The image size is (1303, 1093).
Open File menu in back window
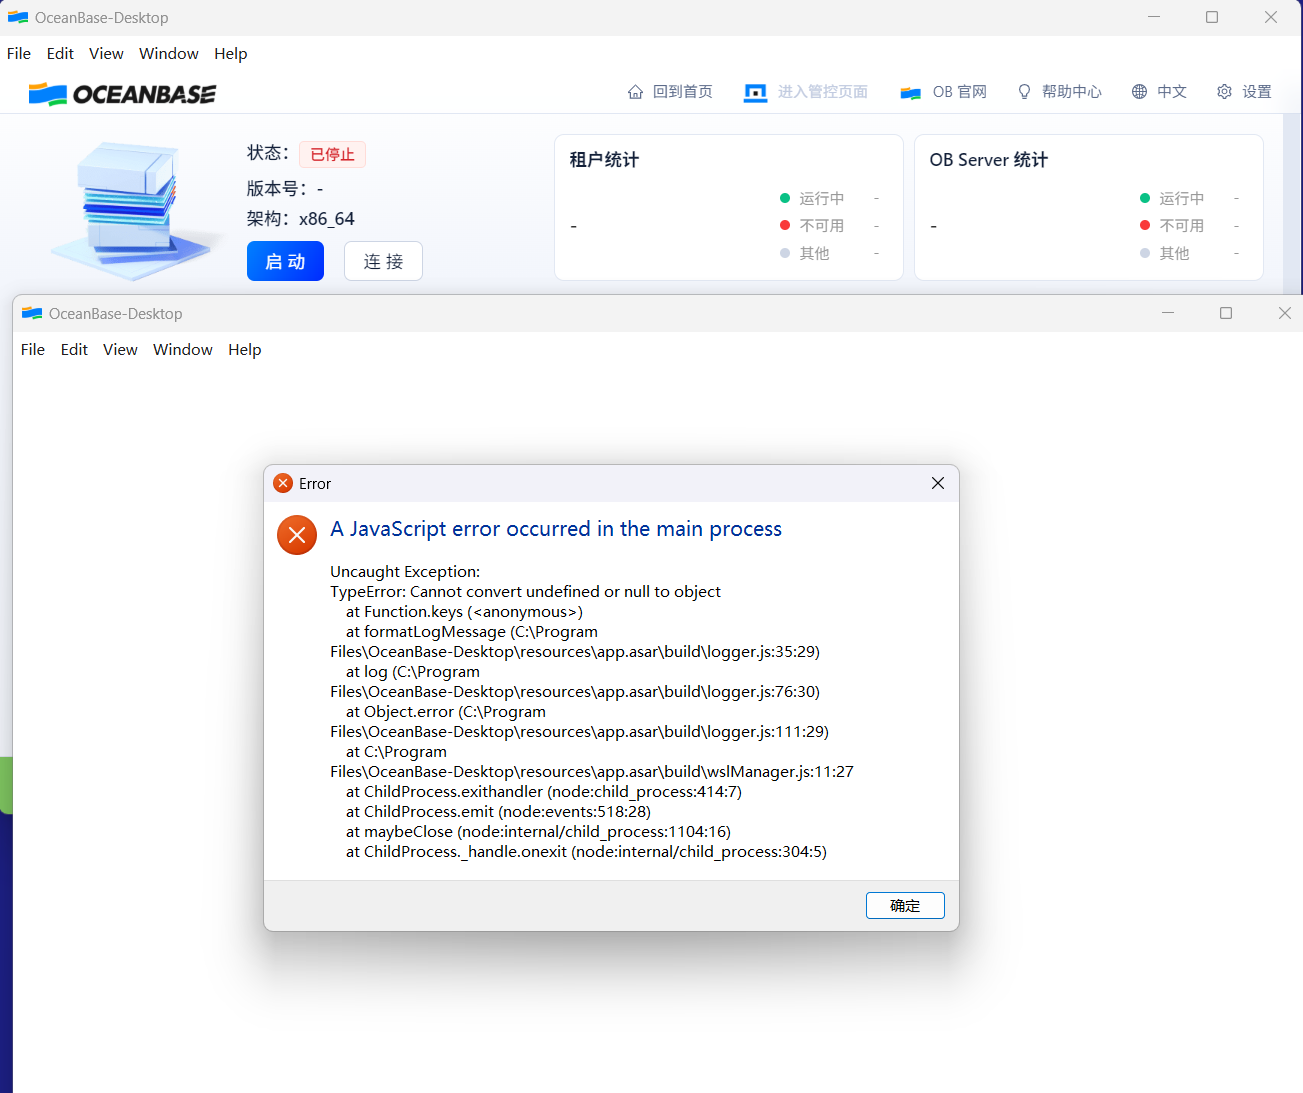pyautogui.click(x=19, y=54)
